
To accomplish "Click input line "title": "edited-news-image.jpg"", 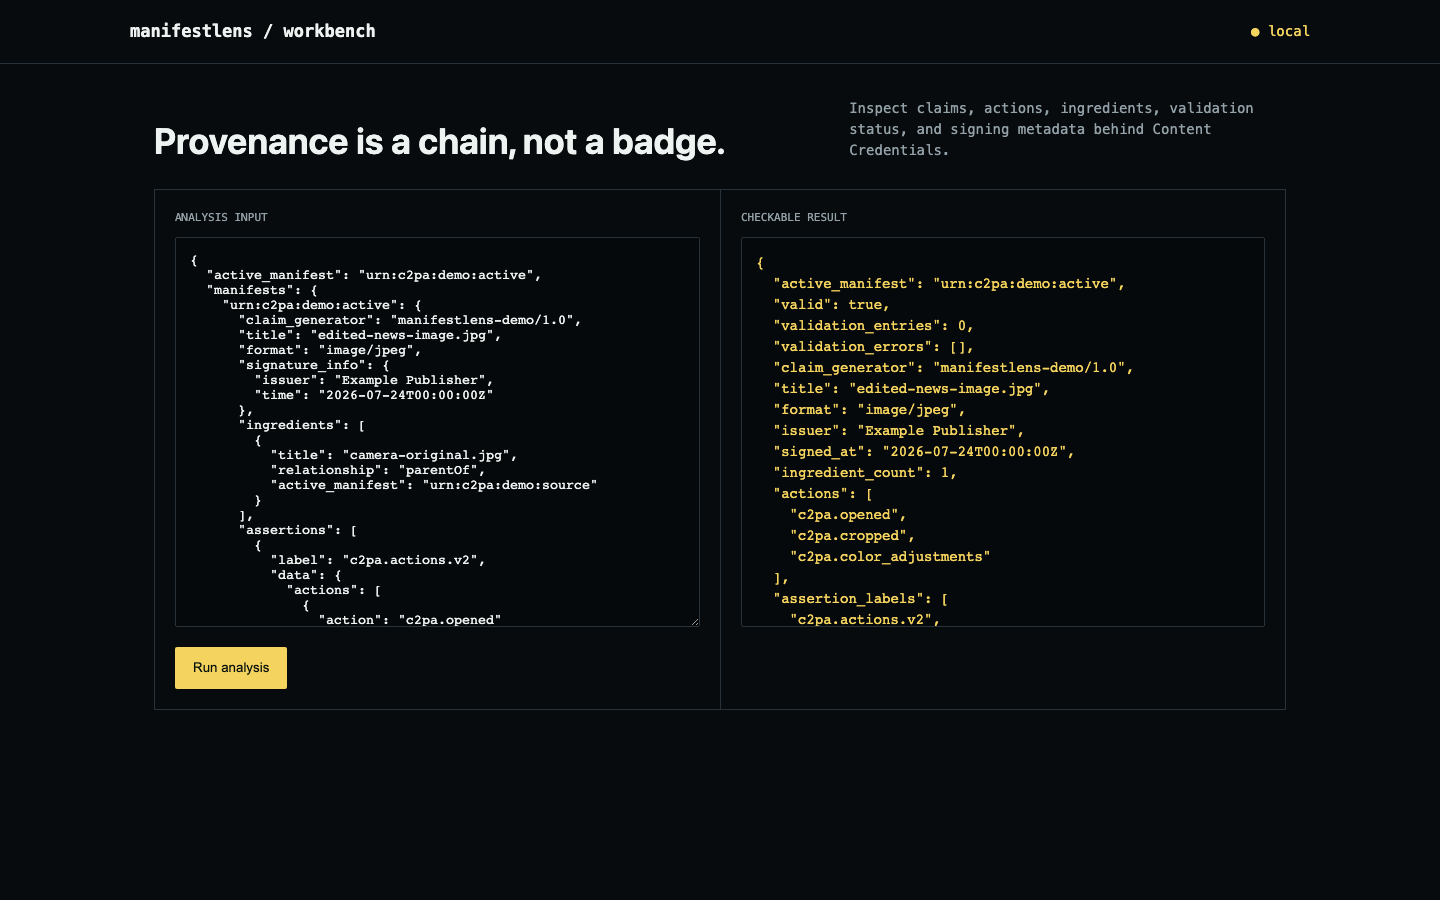I will (x=370, y=335).
